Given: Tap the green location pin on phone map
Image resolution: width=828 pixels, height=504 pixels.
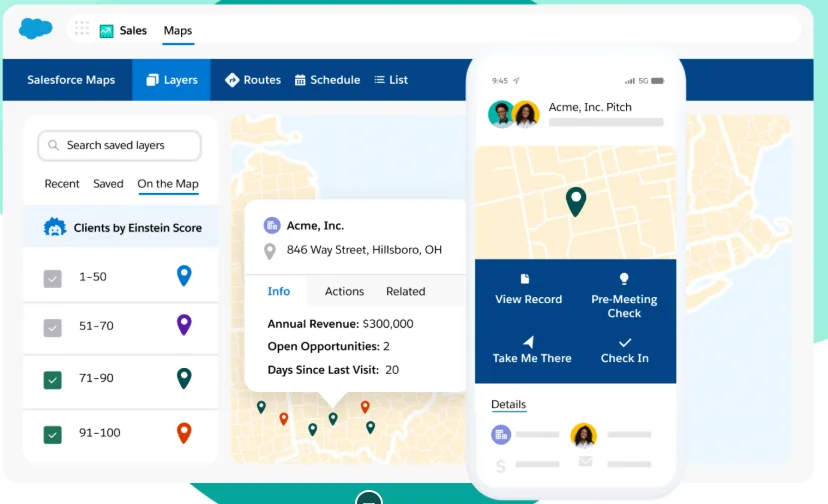Looking at the screenshot, I should pyautogui.click(x=576, y=202).
